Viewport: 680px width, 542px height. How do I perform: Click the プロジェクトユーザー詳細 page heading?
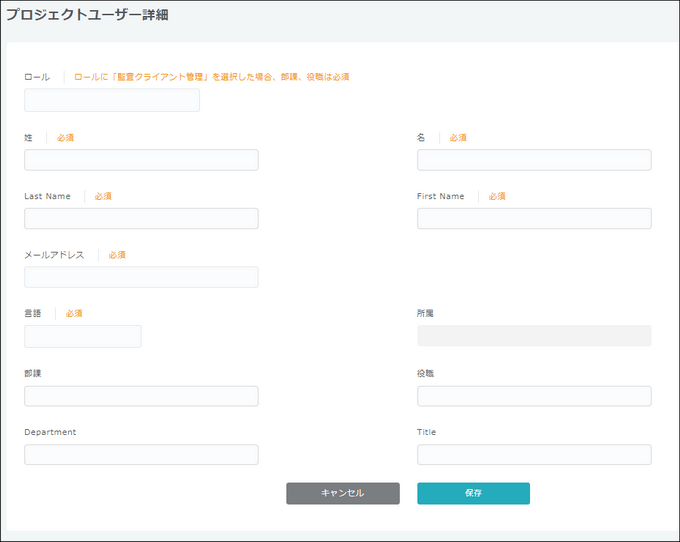pos(75,14)
